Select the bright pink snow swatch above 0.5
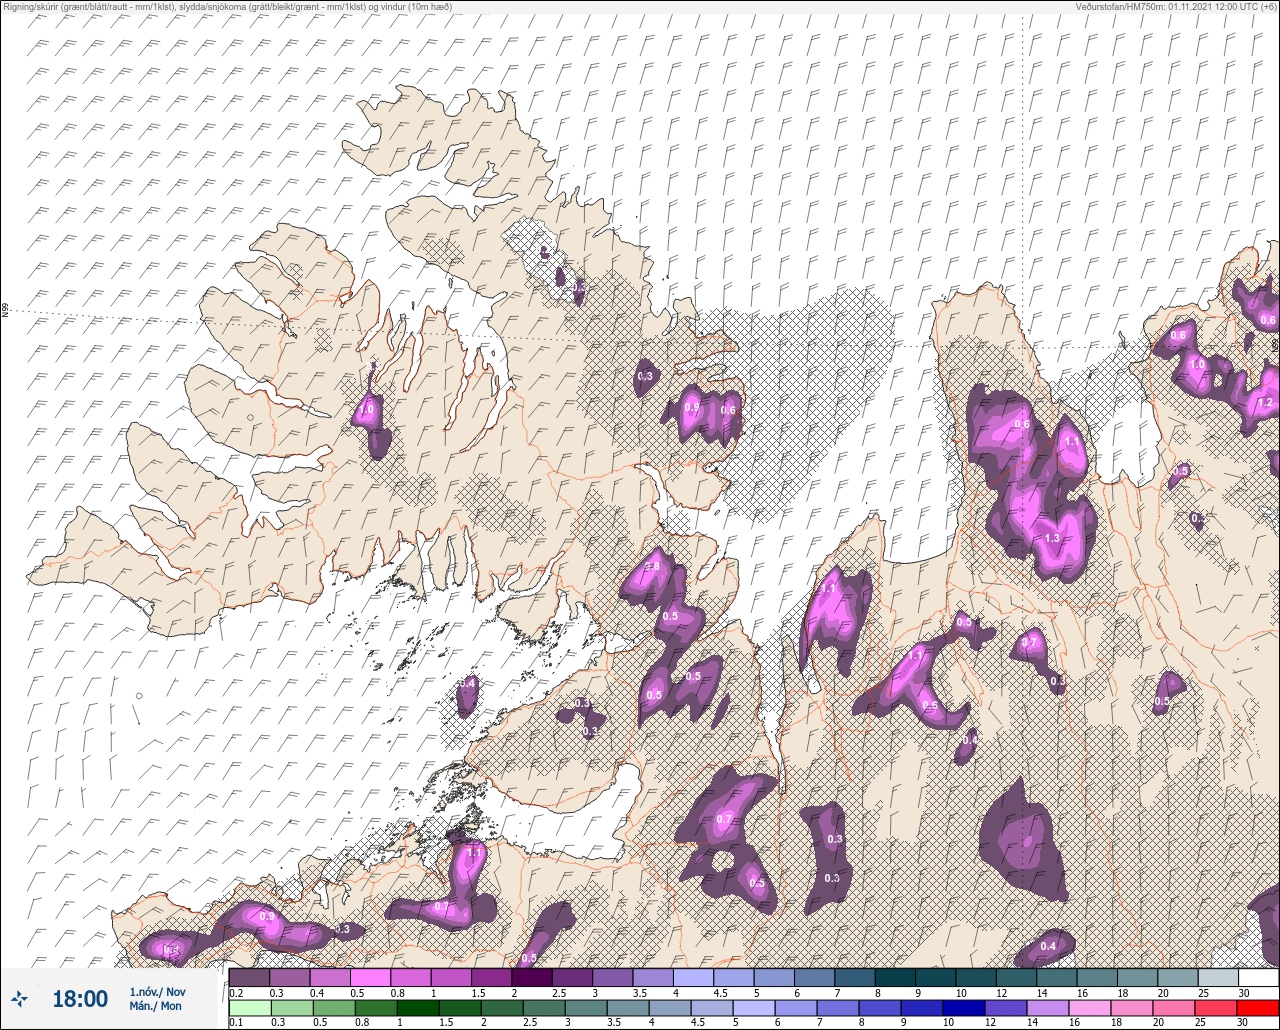 tap(370, 977)
